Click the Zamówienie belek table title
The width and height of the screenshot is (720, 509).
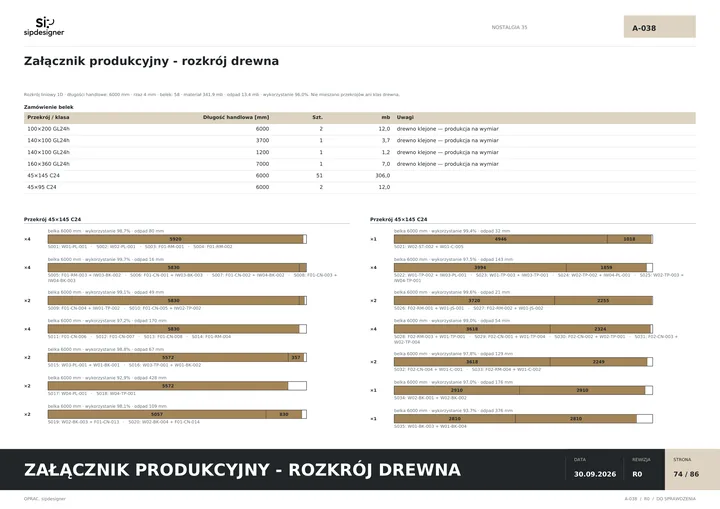coord(49,107)
